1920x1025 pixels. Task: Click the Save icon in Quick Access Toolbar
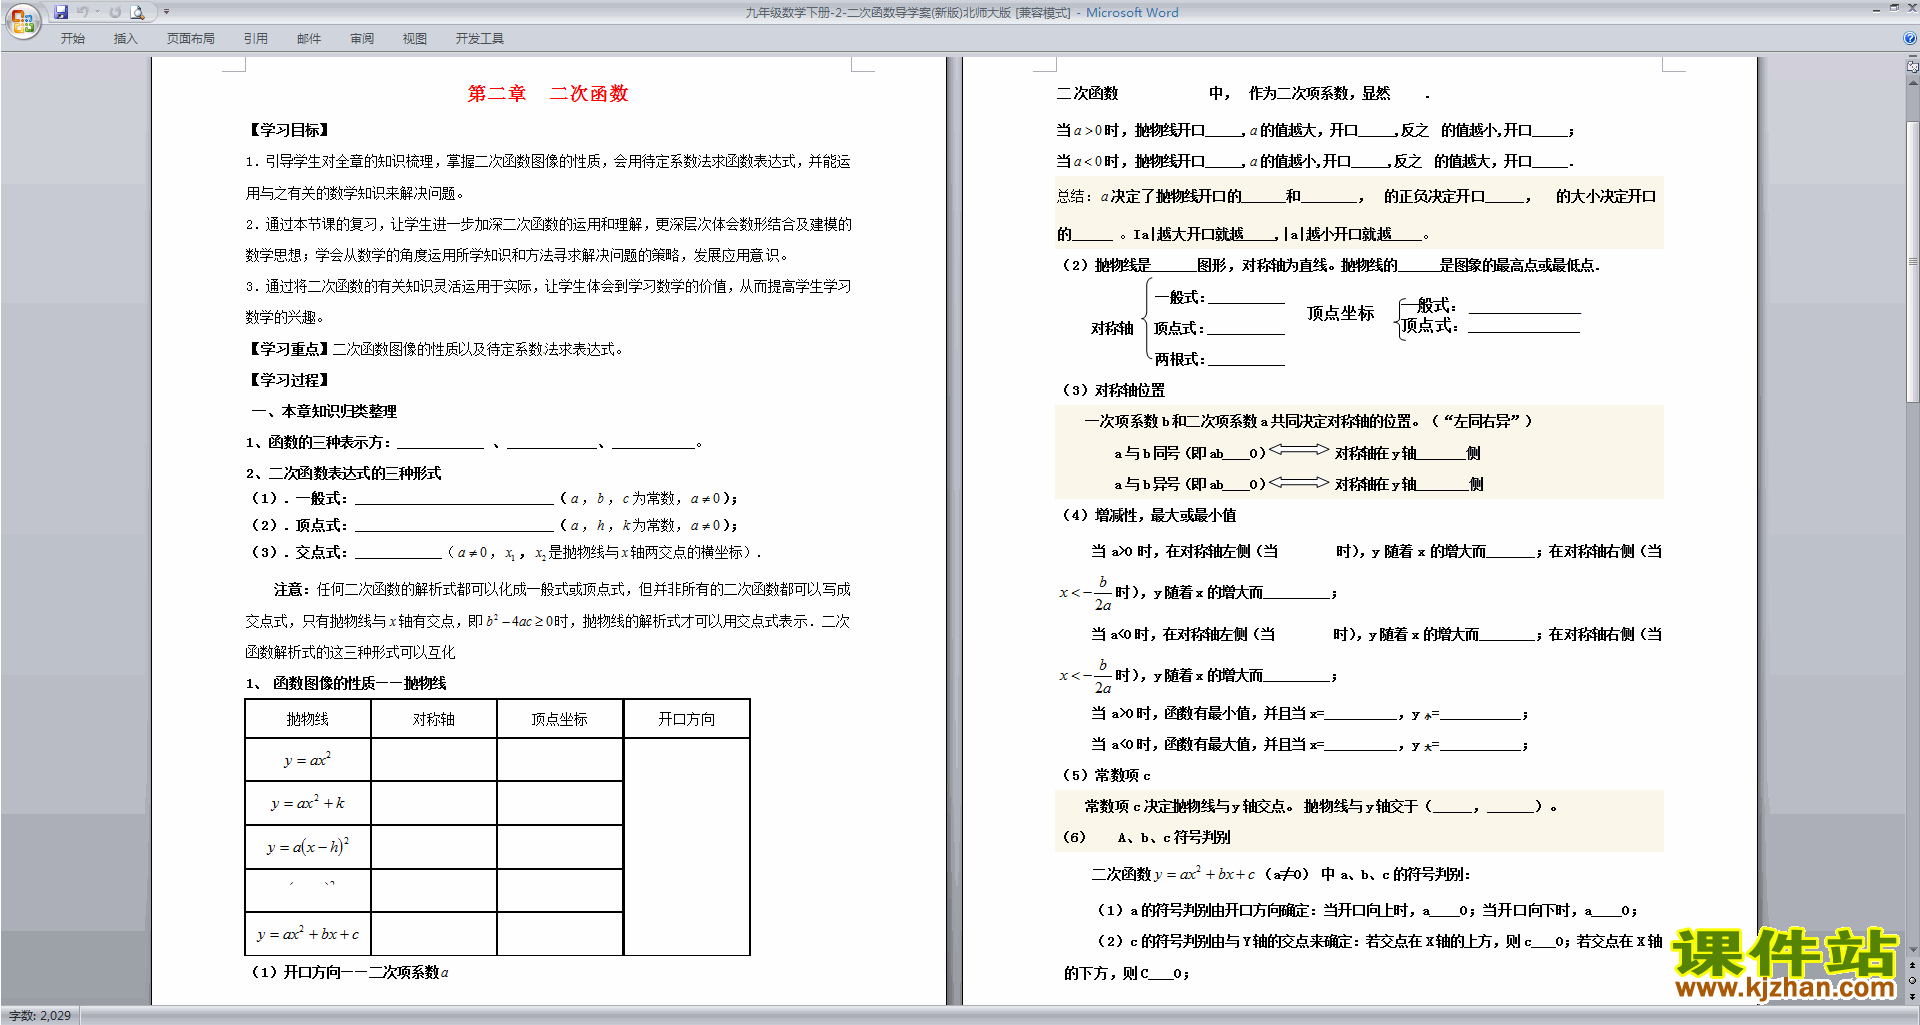(61, 12)
